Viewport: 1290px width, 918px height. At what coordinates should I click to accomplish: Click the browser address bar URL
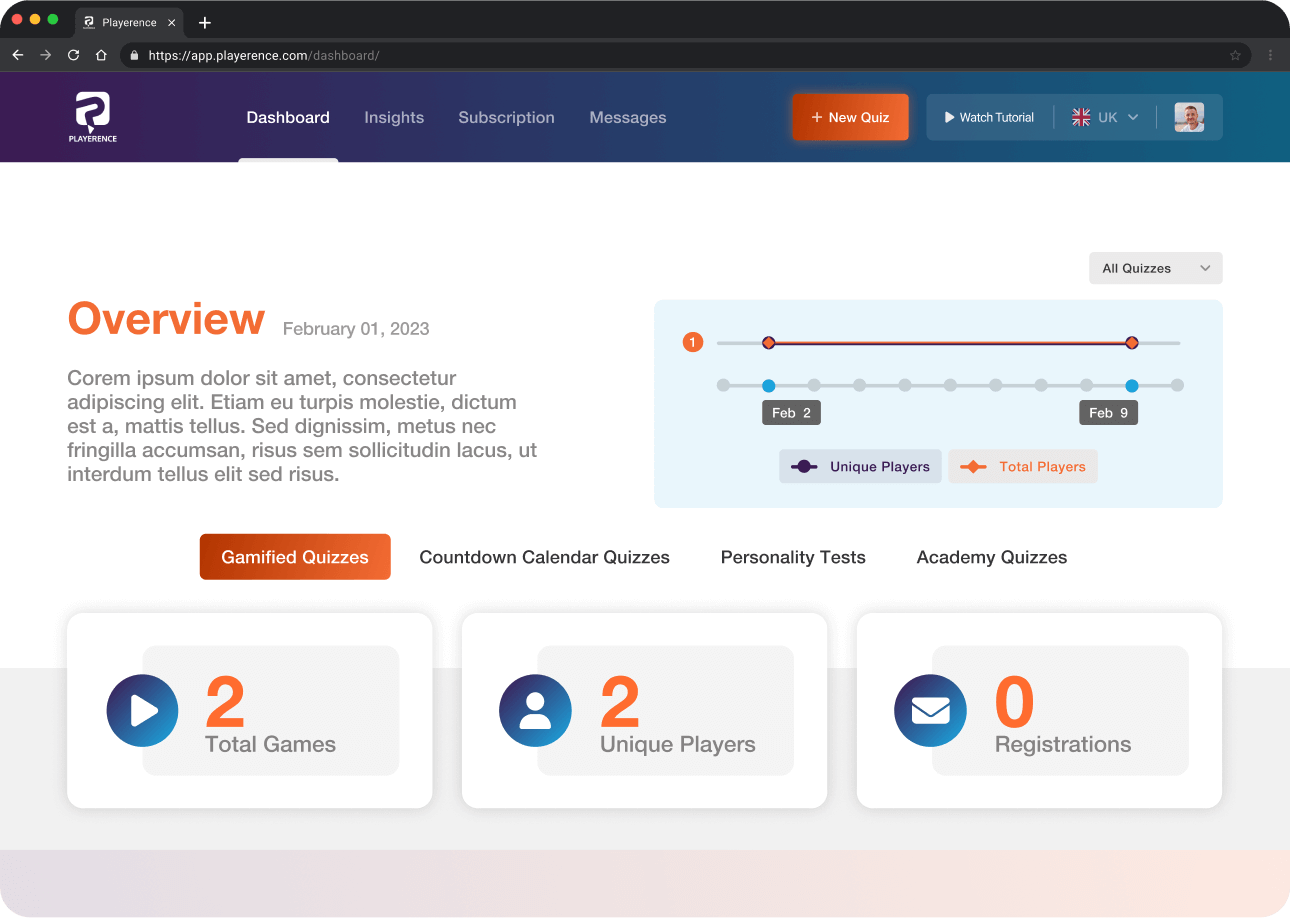point(264,55)
